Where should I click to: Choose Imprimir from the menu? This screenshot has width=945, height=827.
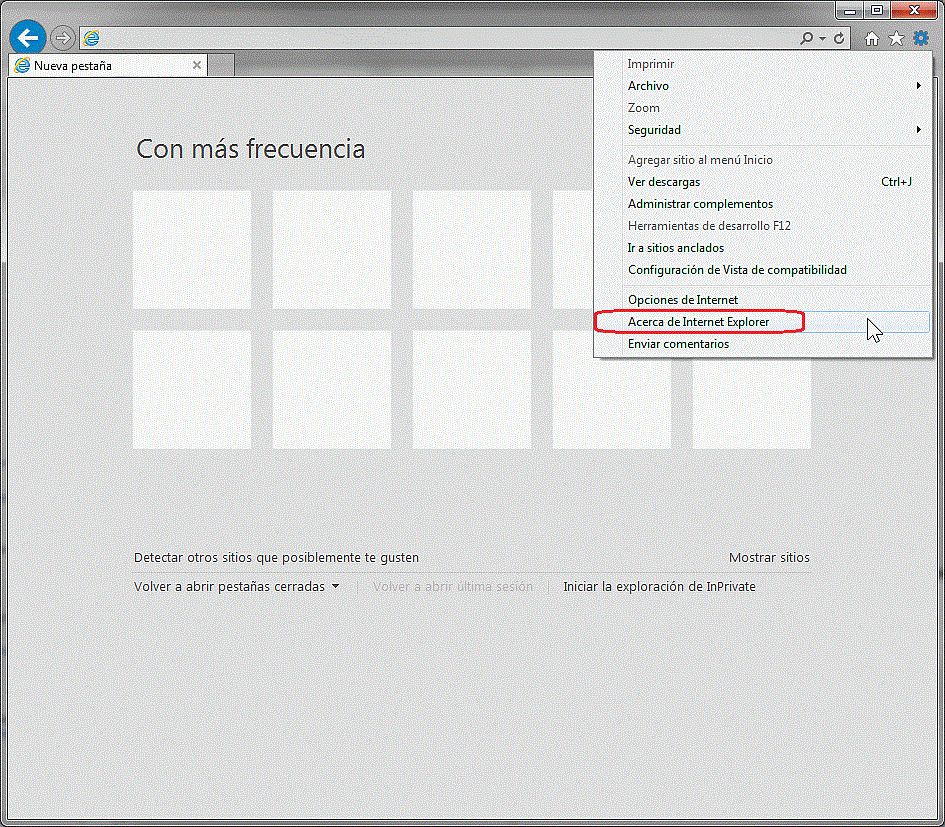(x=763, y=64)
